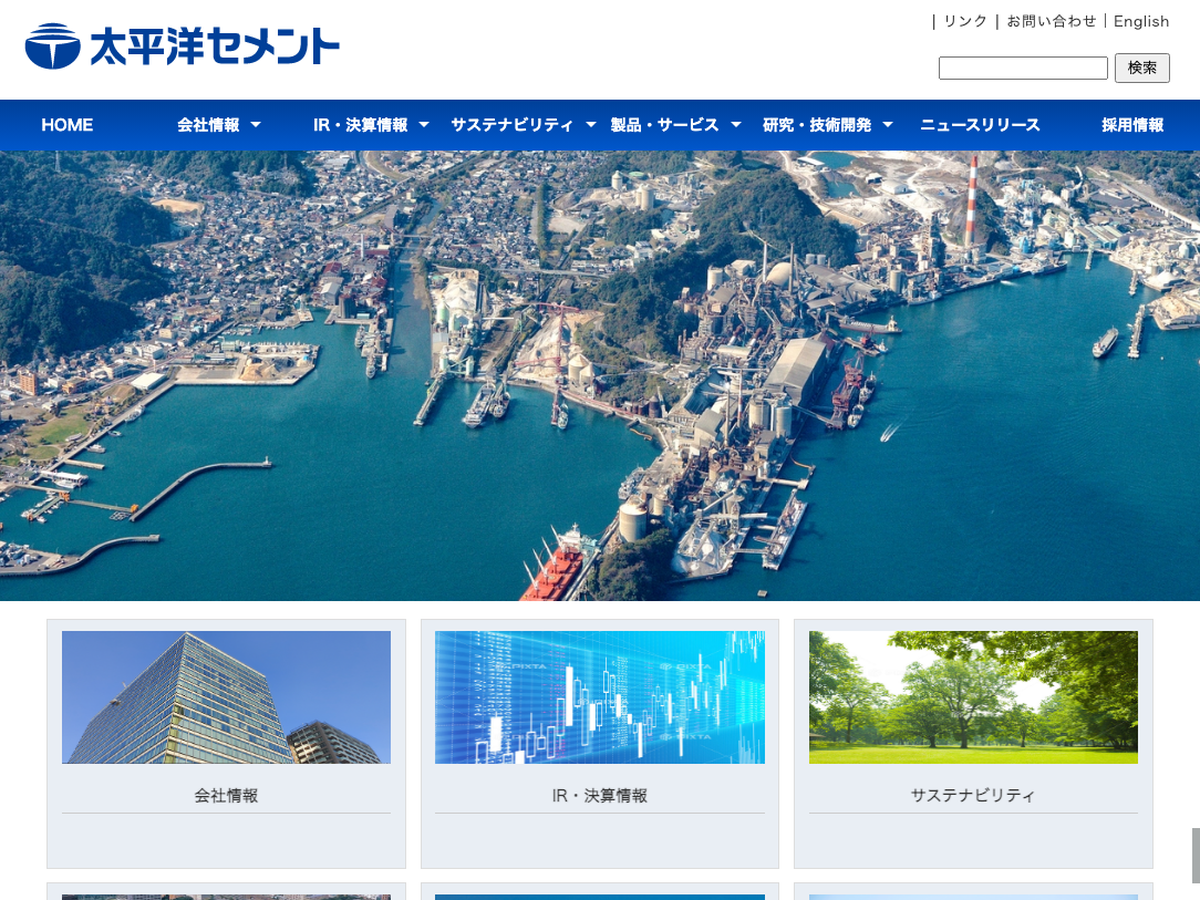
Task: Click the Taiheiyo Cement logo
Action: click(x=182, y=46)
